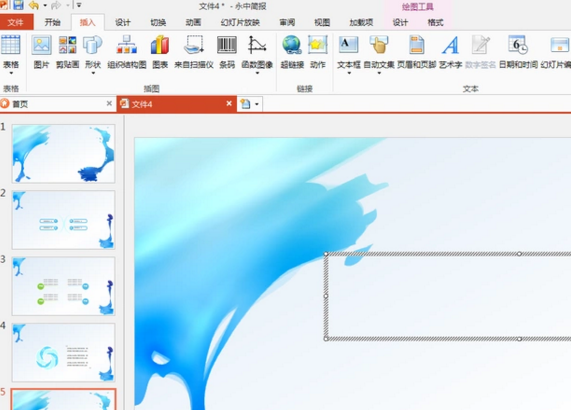Expand the 自动文集 dropdown arrow
This screenshot has width=571, height=410.
coord(379,73)
